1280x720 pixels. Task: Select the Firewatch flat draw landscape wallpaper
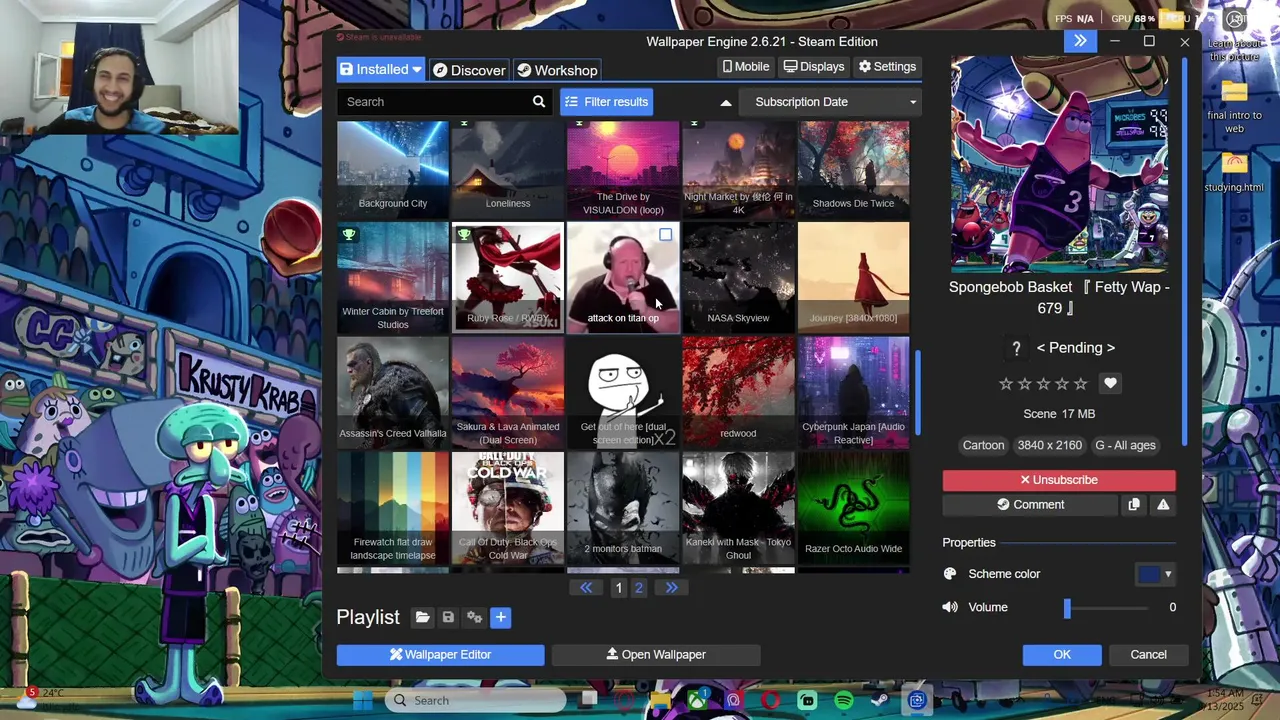pos(393,508)
